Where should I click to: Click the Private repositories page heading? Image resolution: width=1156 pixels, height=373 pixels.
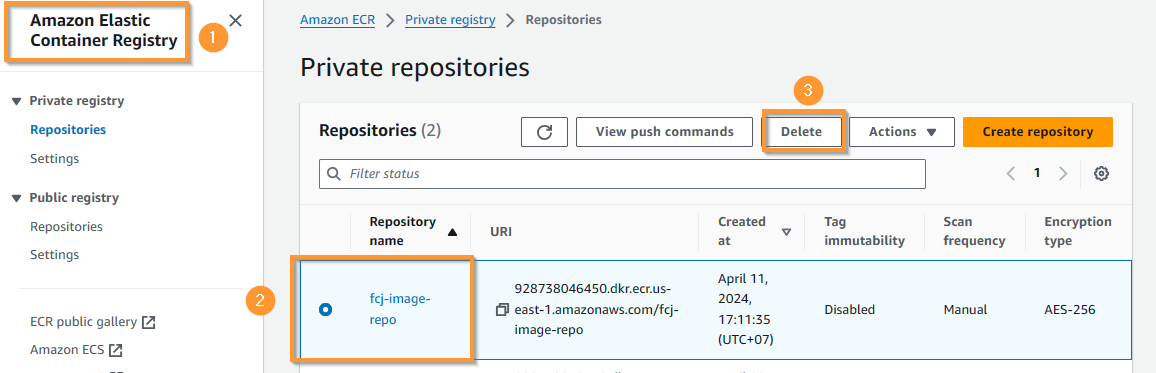(x=415, y=68)
